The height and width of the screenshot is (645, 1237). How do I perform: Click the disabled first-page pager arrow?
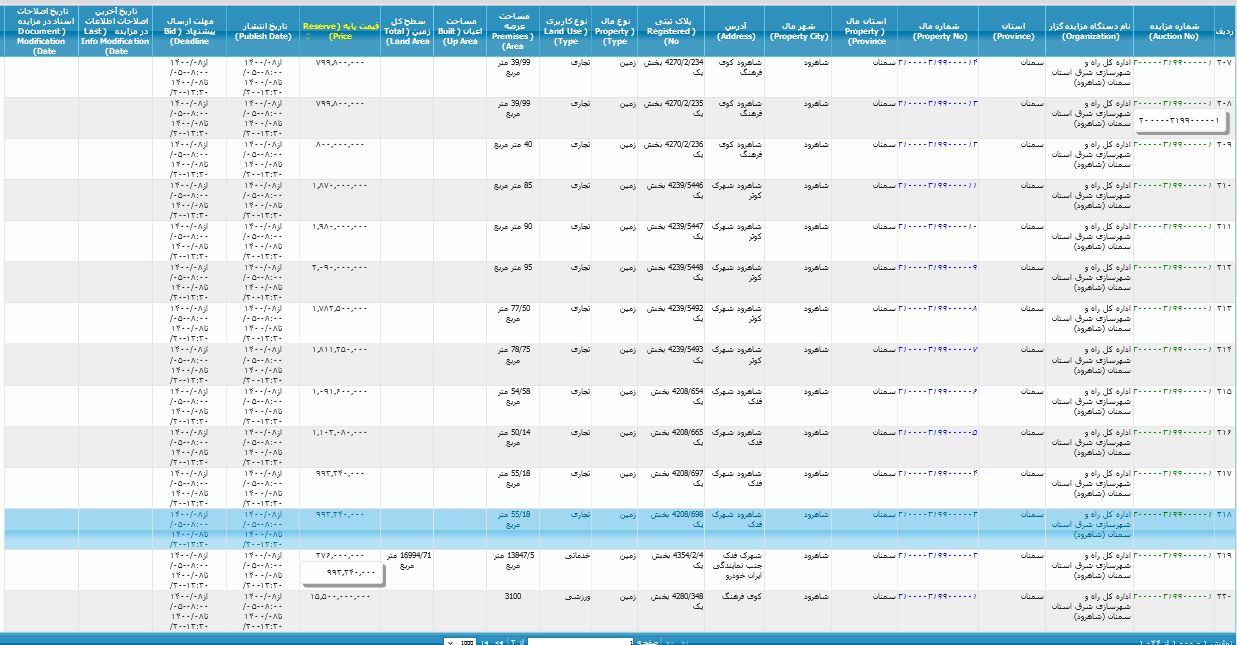tap(685, 642)
